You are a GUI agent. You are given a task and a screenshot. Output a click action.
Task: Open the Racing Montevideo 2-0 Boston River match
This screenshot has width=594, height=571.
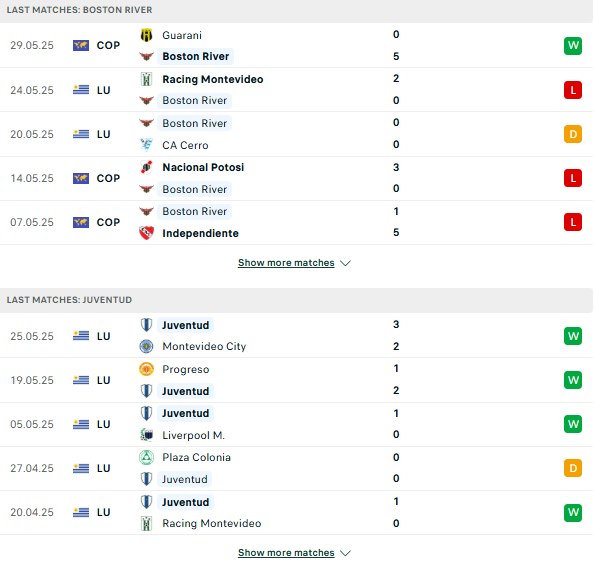pyautogui.click(x=296, y=90)
